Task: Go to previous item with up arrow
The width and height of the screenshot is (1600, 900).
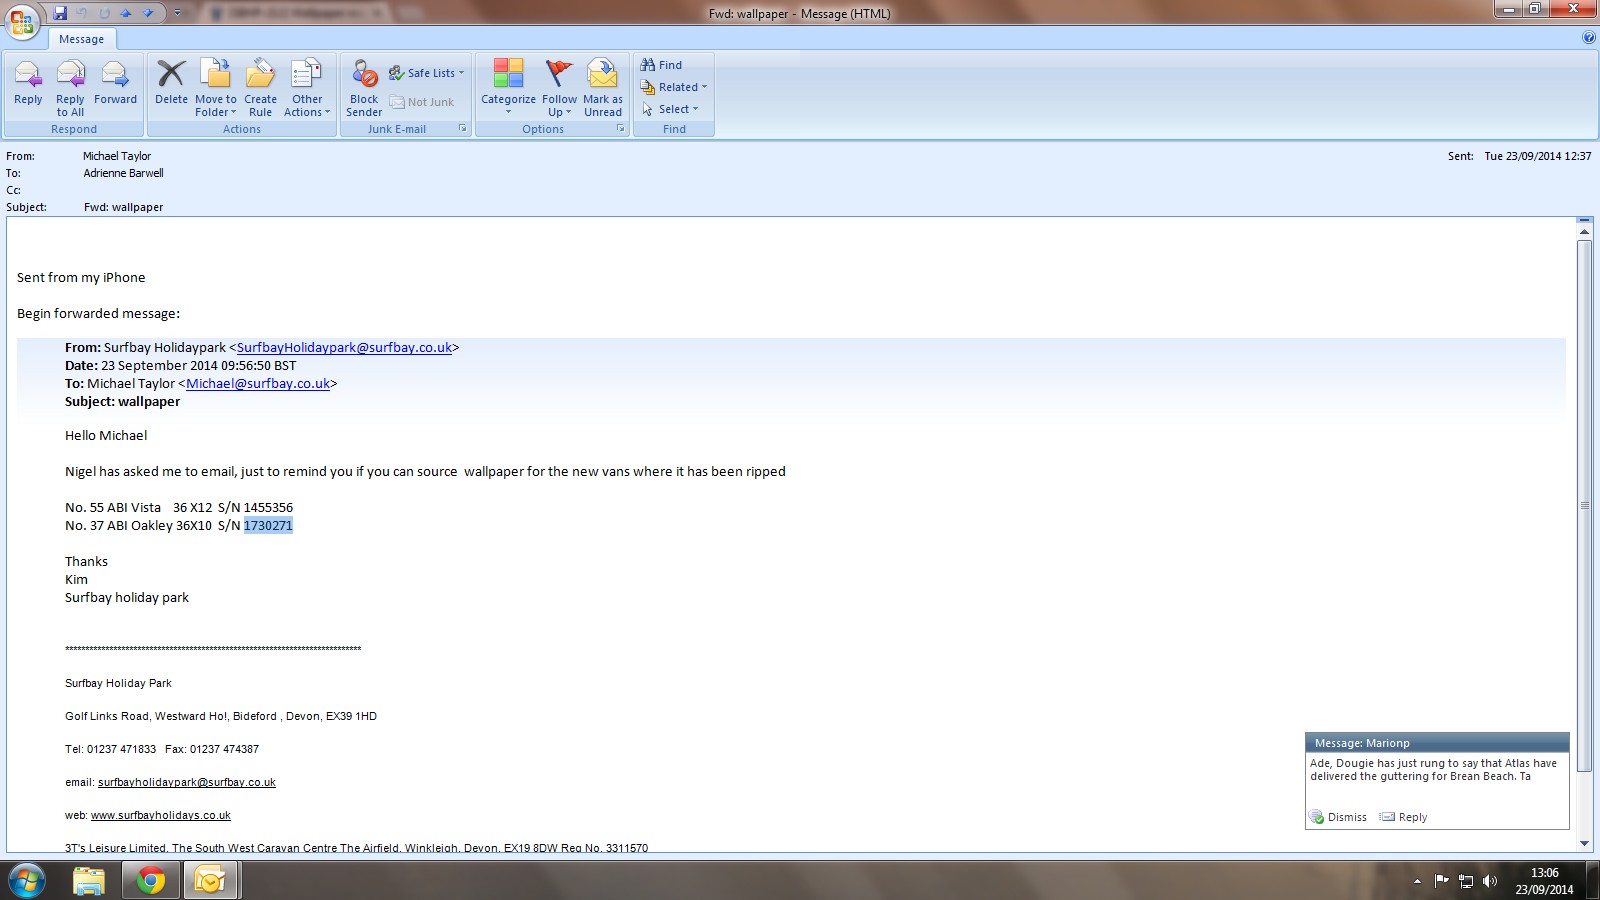Action: point(126,13)
